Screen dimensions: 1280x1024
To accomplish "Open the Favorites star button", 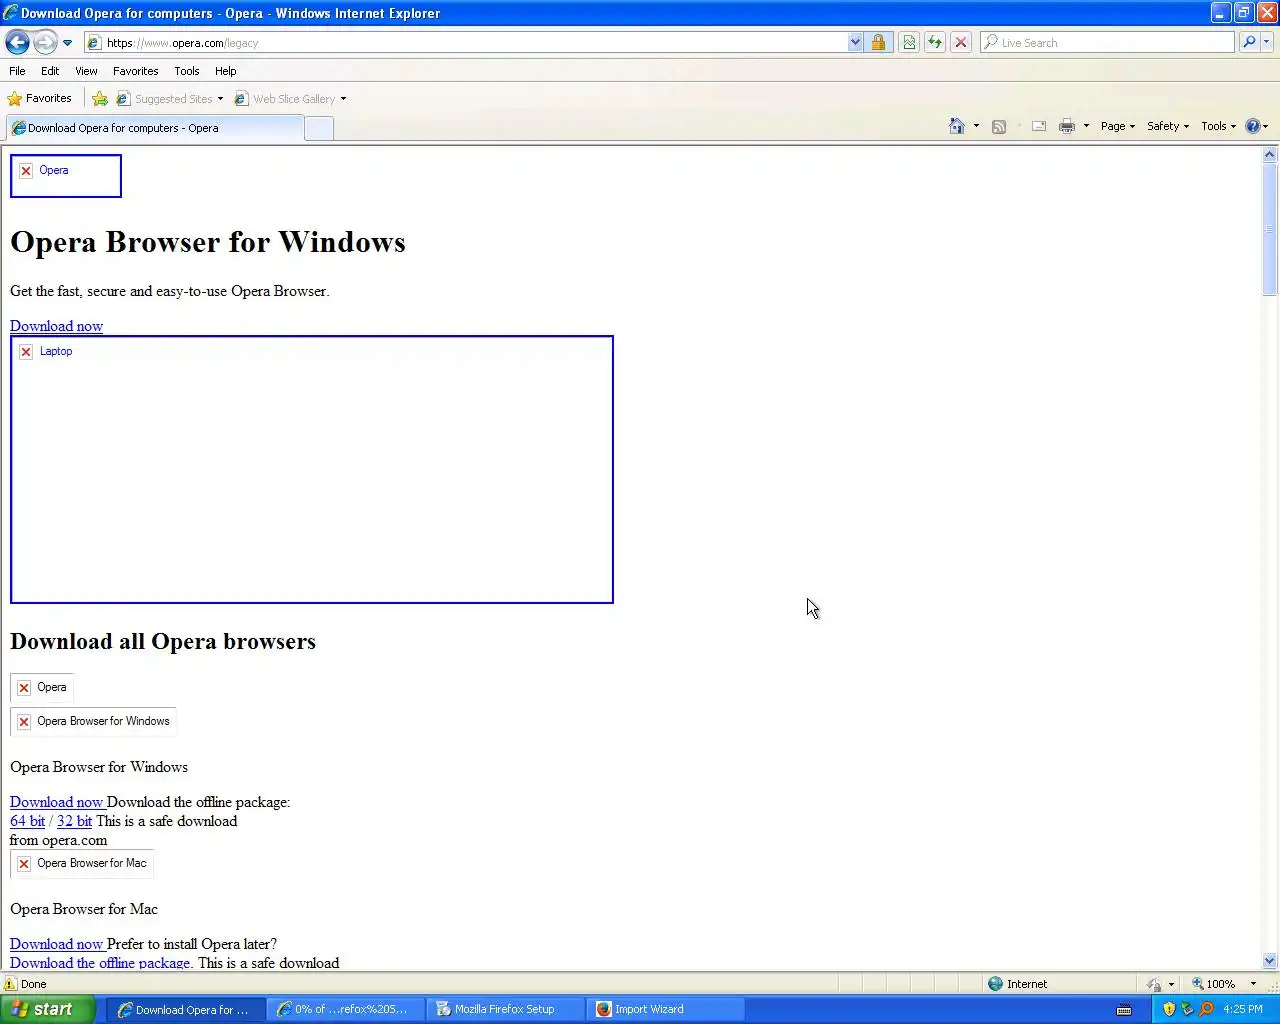I will tap(40, 99).
